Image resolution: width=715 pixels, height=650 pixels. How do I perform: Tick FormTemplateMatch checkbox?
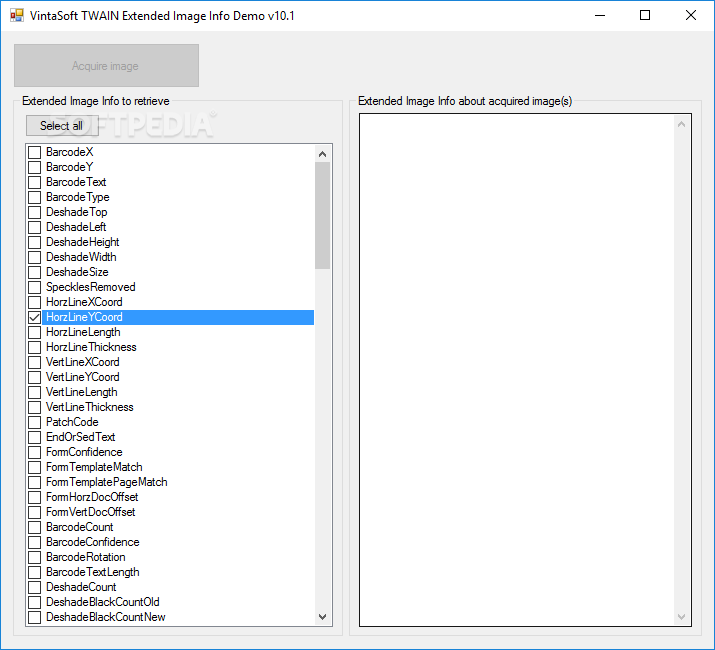(35, 468)
